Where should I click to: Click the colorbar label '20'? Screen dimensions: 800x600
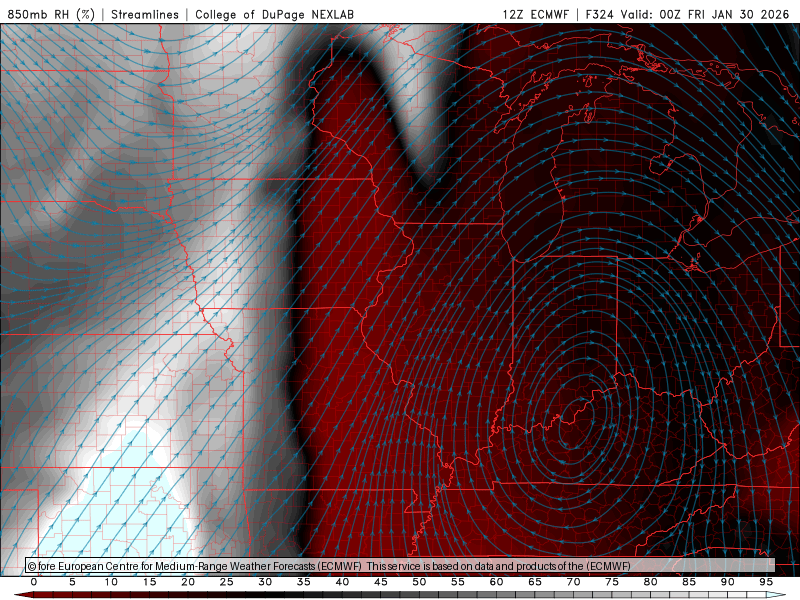coord(188,582)
